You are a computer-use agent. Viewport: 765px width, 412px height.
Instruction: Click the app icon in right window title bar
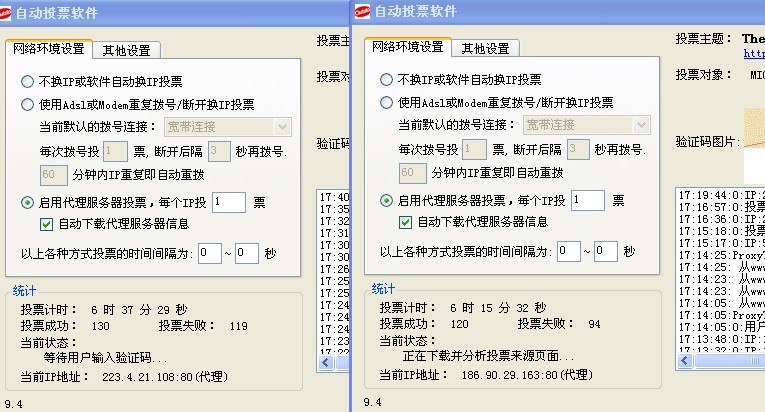point(362,11)
